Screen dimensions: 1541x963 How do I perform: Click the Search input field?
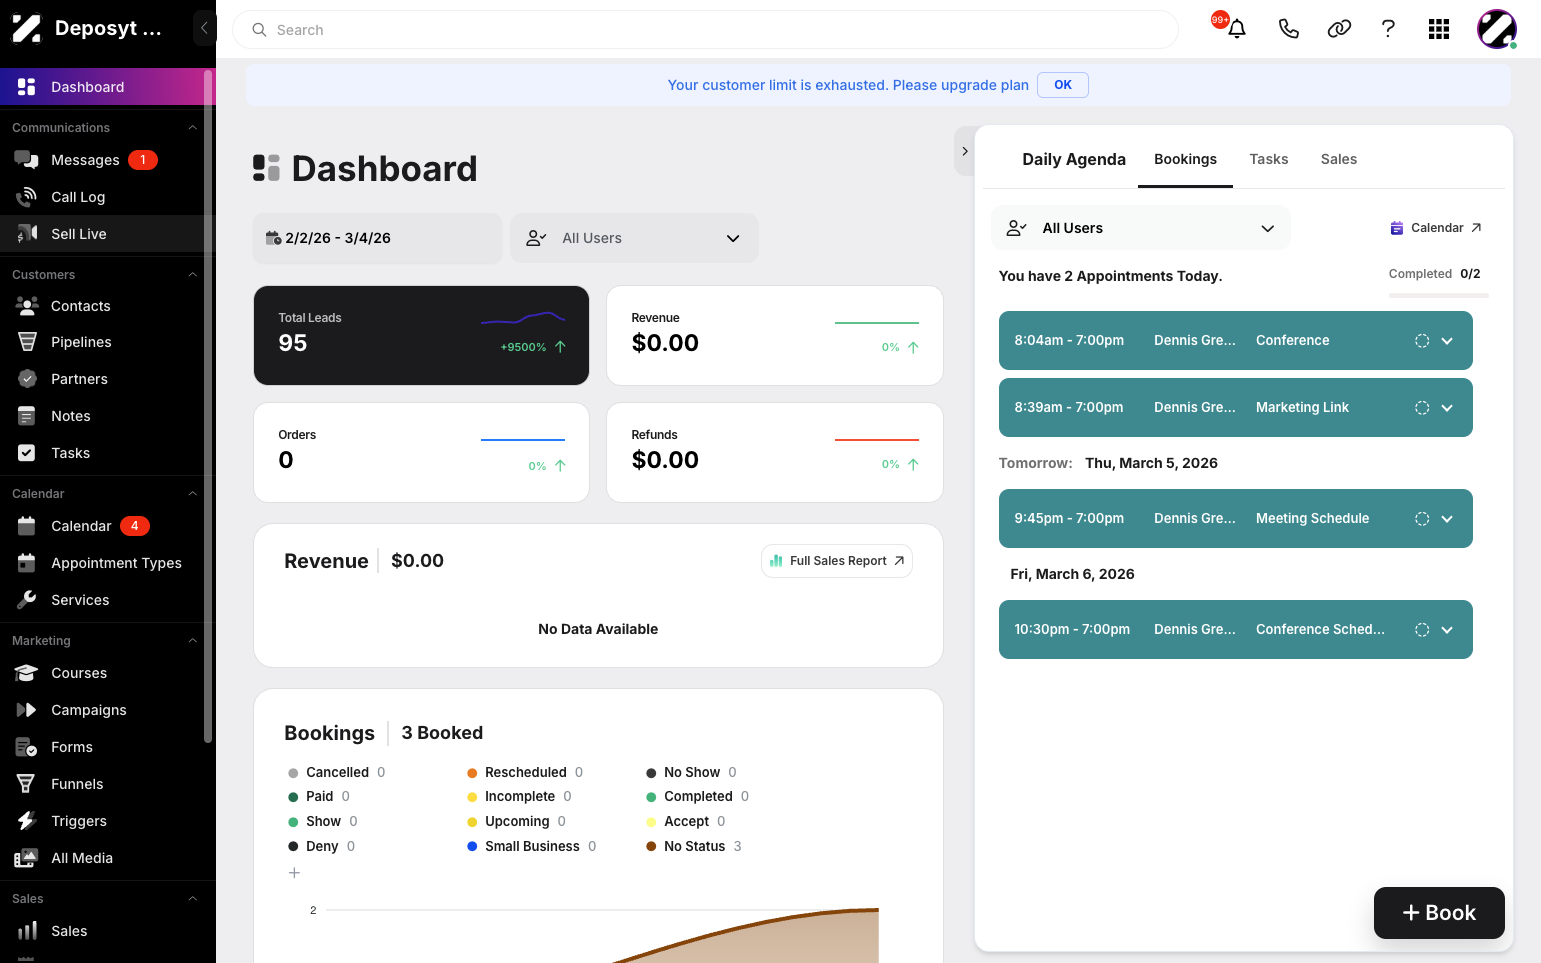(x=705, y=30)
